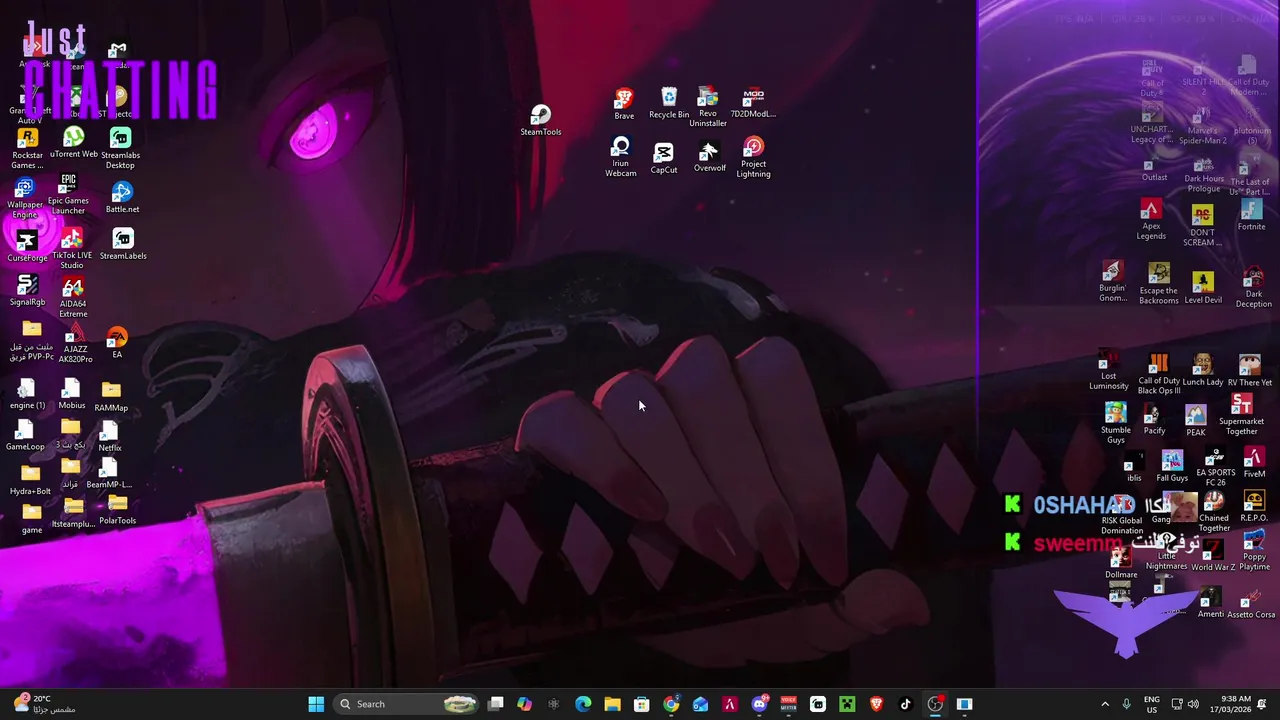
Task: Launch CurseForge desktop icon
Action: pyautogui.click(x=27, y=246)
